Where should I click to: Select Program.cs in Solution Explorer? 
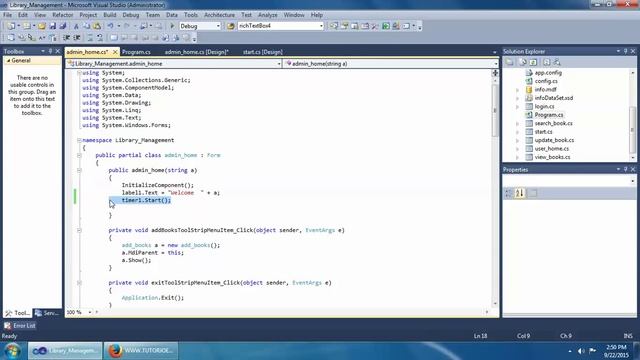(x=549, y=115)
